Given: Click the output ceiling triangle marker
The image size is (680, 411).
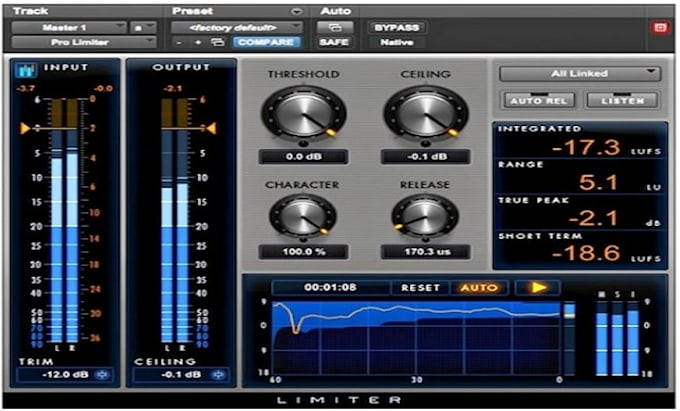Looking at the screenshot, I should click(211, 128).
